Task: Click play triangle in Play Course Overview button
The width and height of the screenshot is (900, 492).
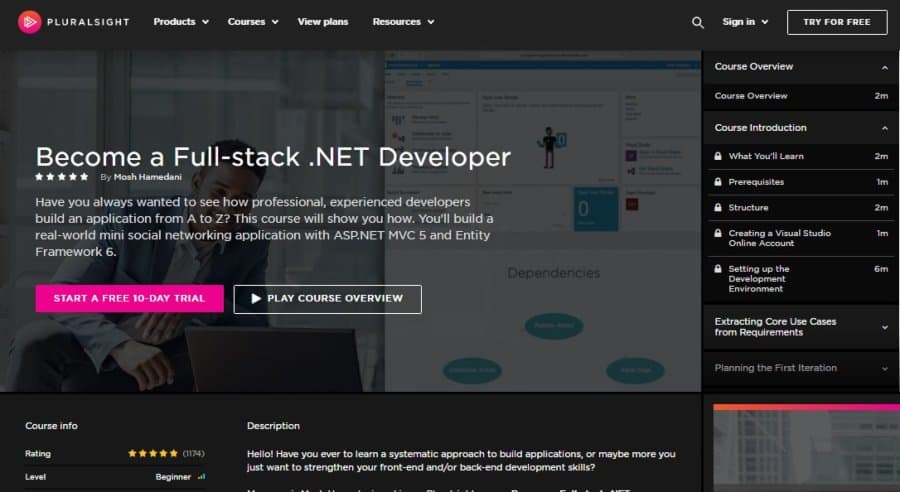Action: click(x=256, y=299)
